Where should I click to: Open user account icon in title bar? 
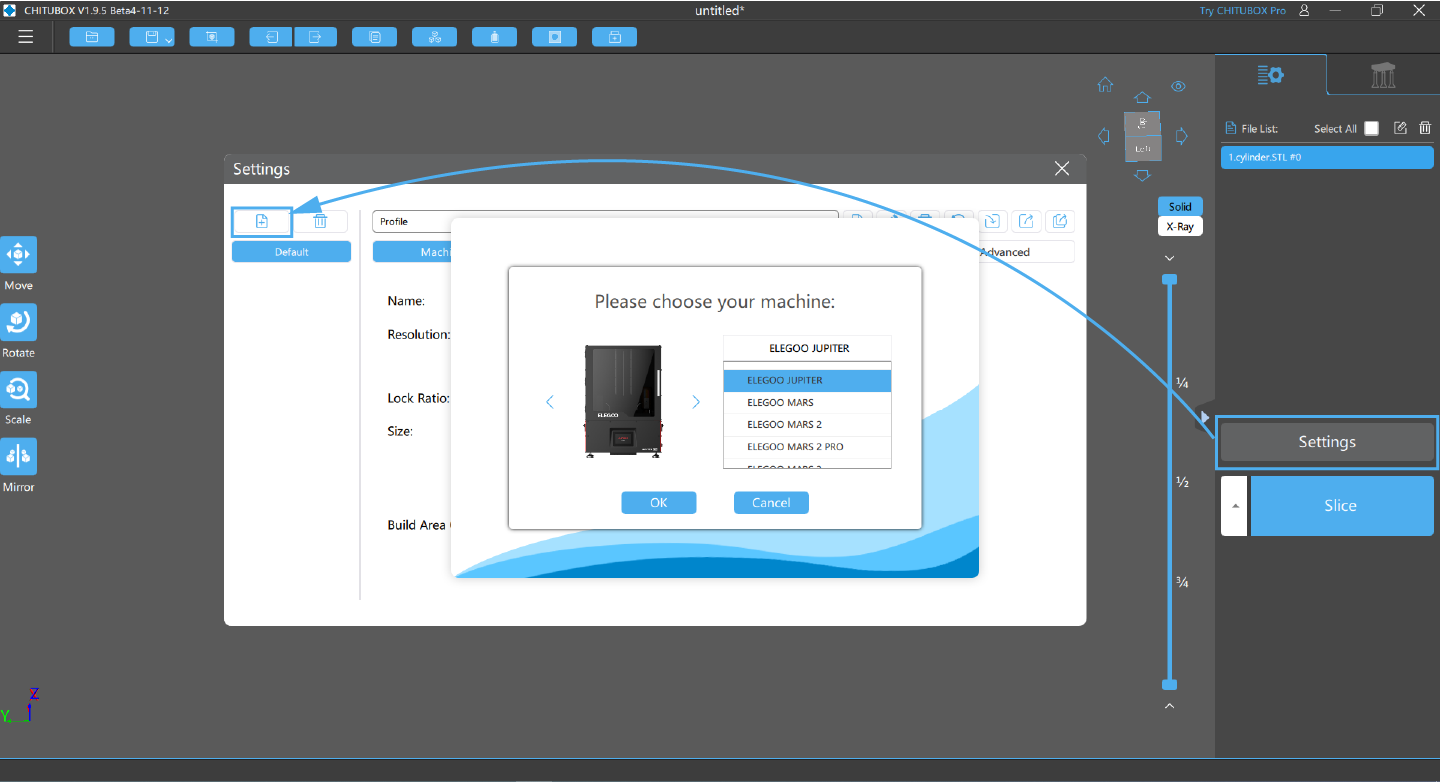pos(1304,10)
